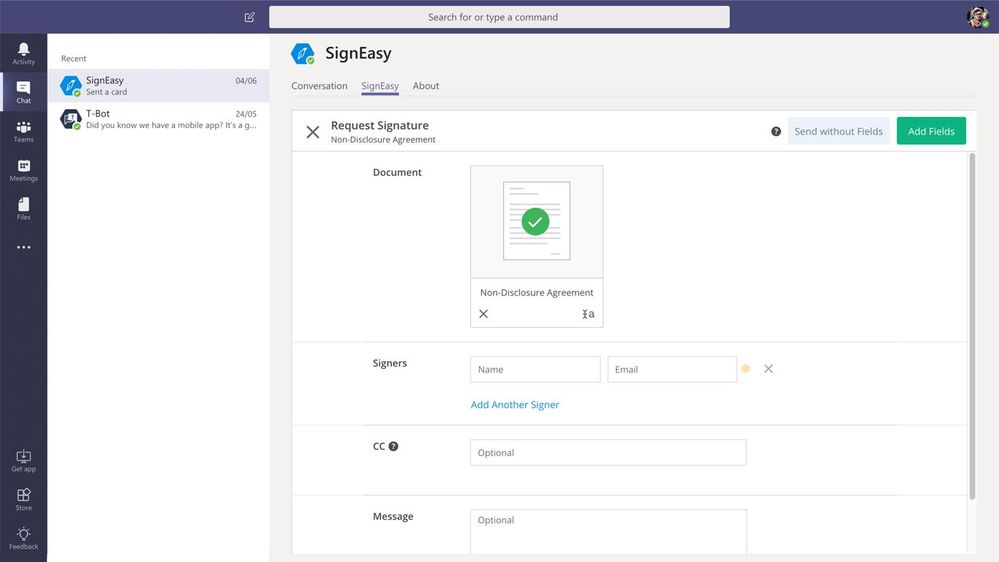Open the About tab
This screenshot has height=562, width=999.
[426, 86]
